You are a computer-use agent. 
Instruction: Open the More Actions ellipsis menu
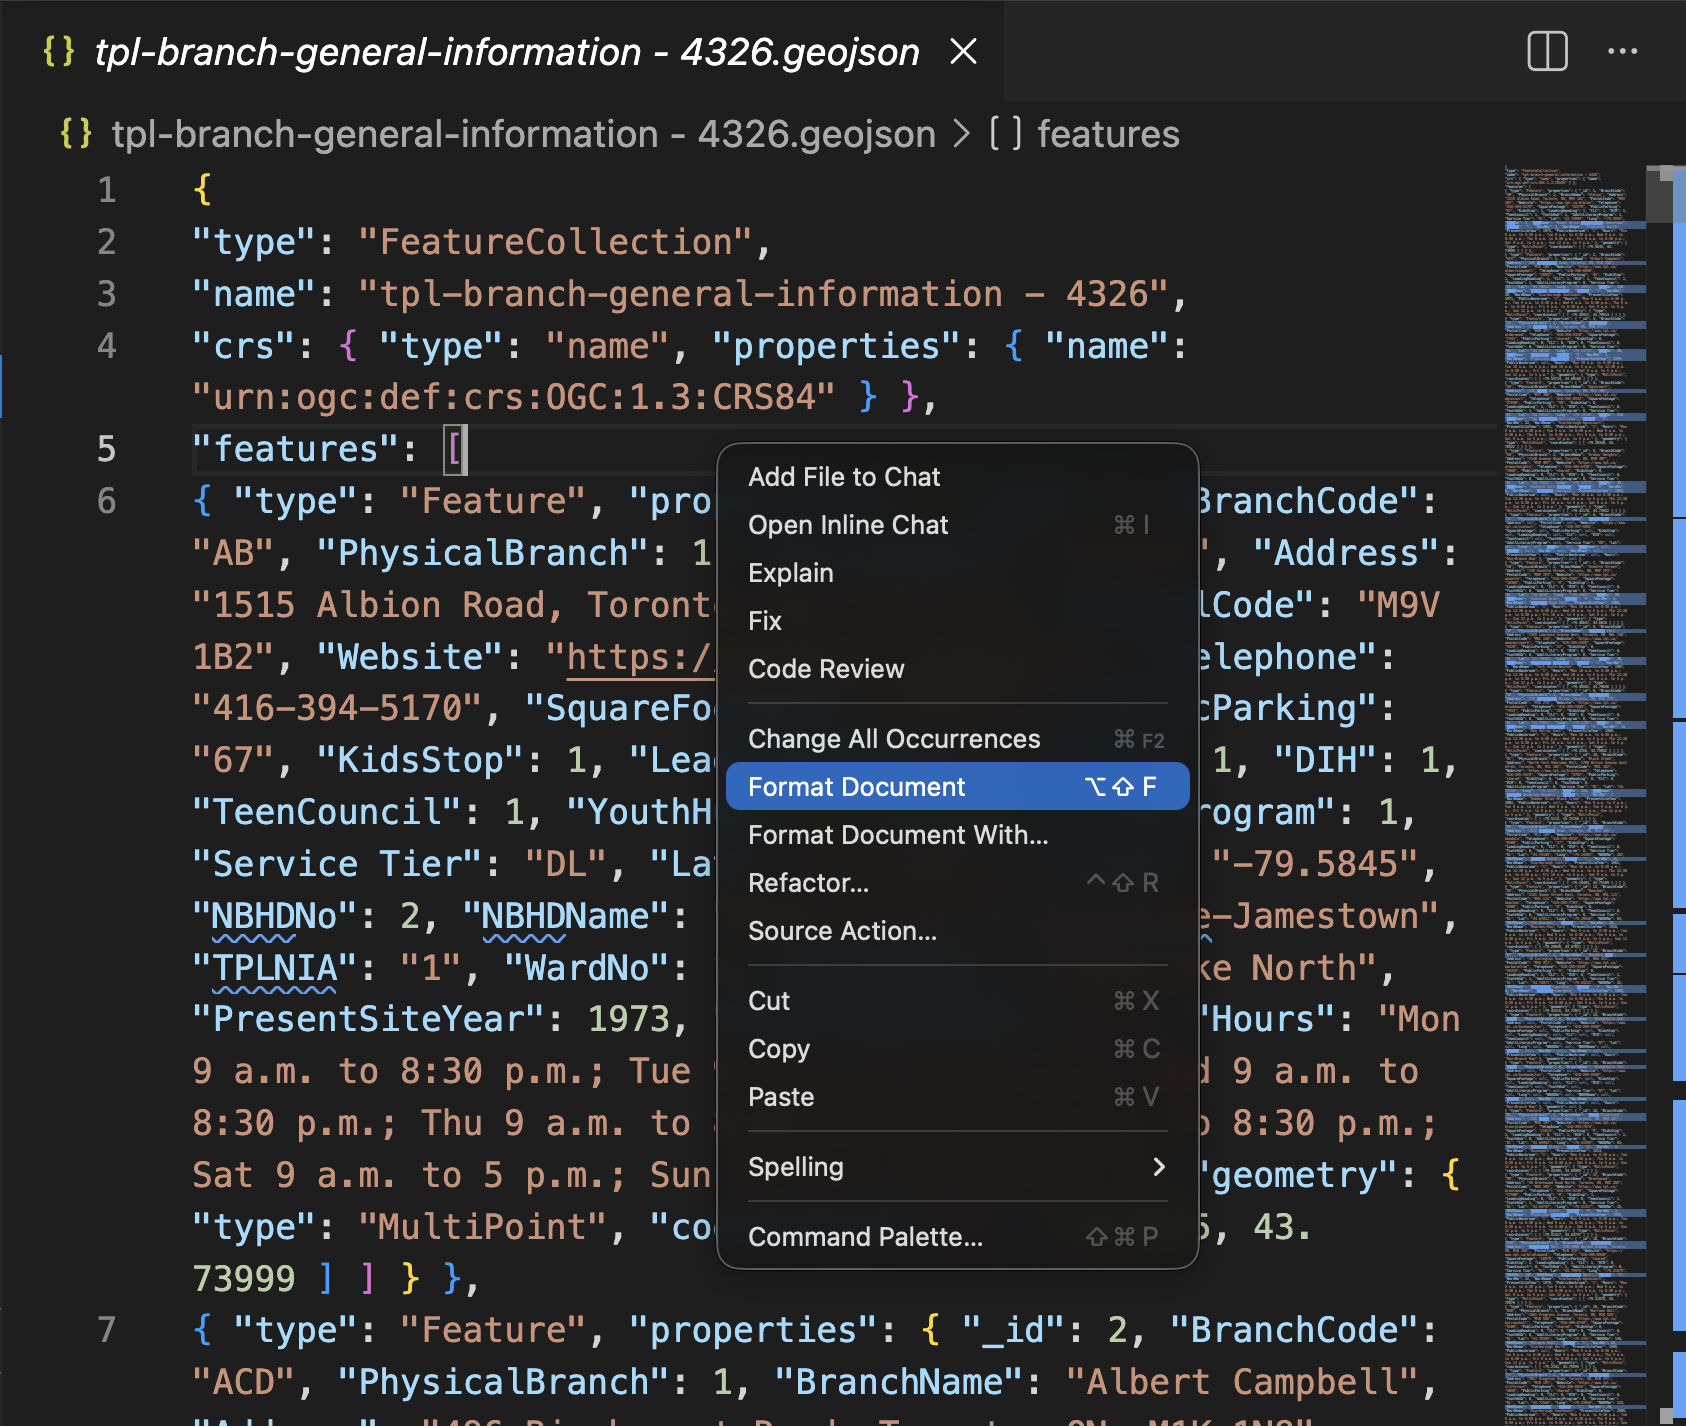point(1622,51)
